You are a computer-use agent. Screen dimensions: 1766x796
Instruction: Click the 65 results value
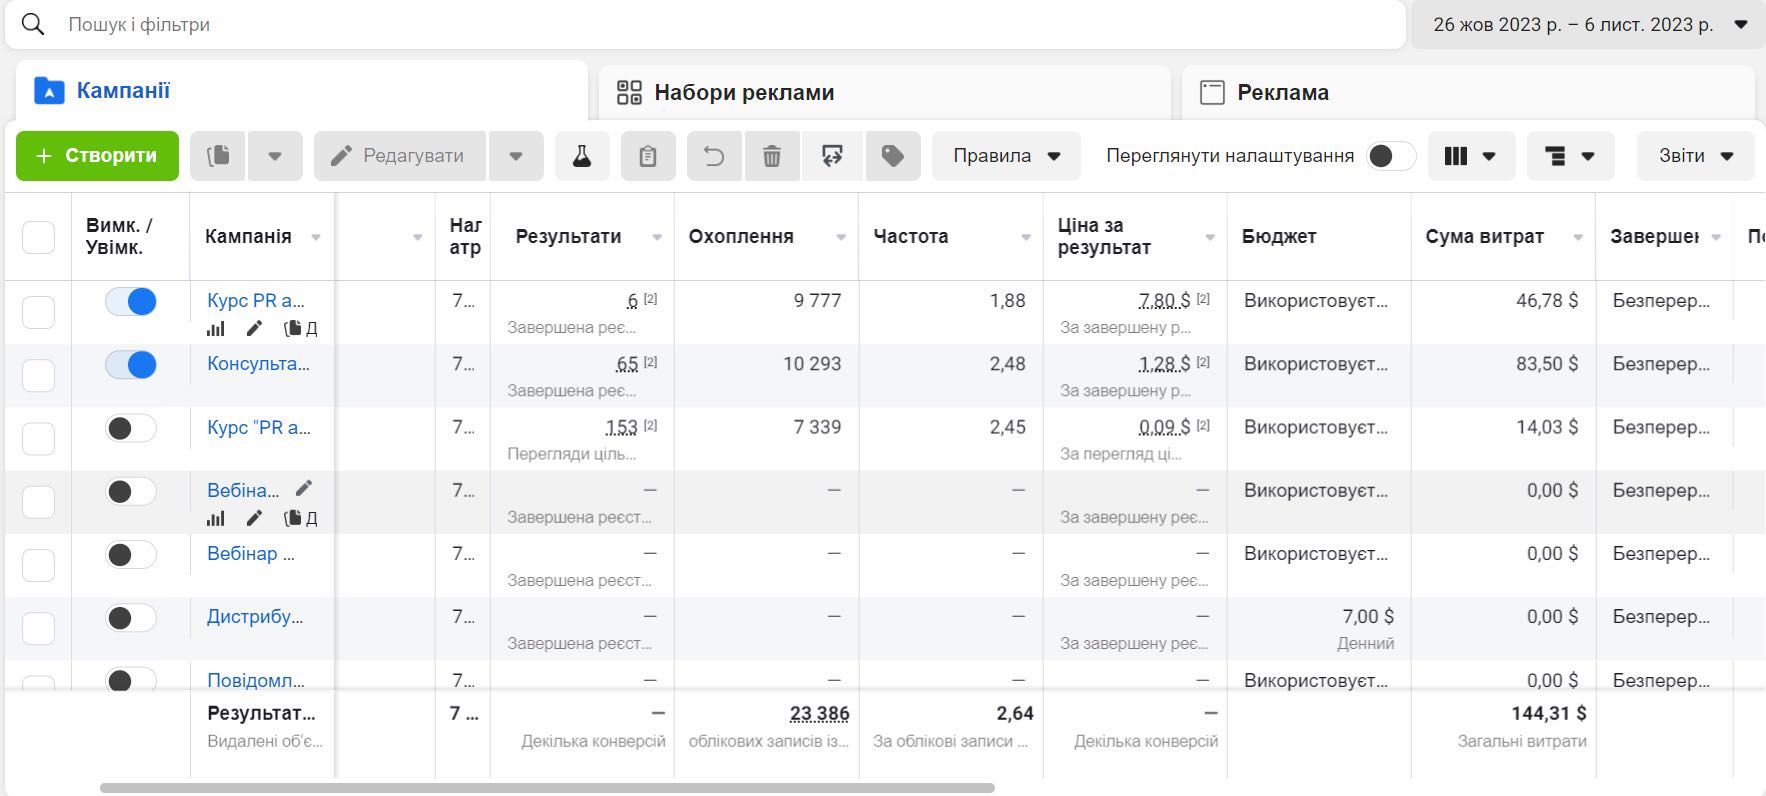tap(627, 364)
